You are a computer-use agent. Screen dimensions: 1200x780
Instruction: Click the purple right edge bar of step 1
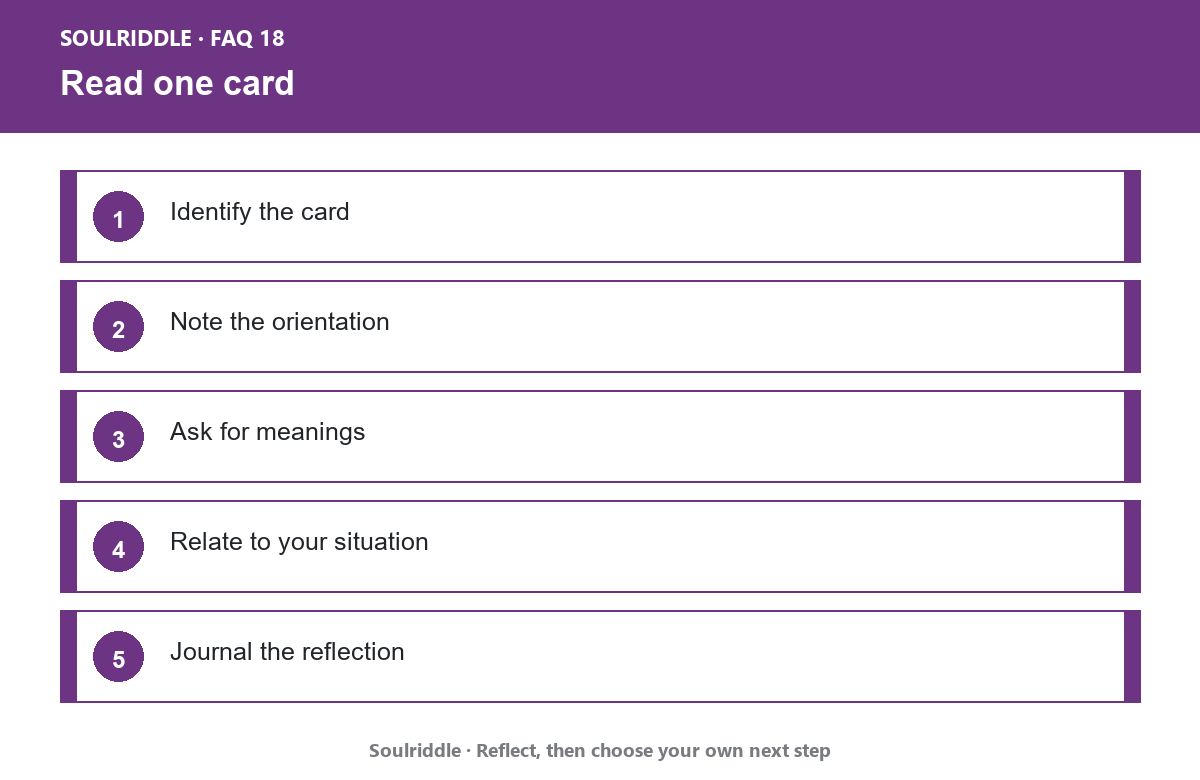tap(1132, 216)
